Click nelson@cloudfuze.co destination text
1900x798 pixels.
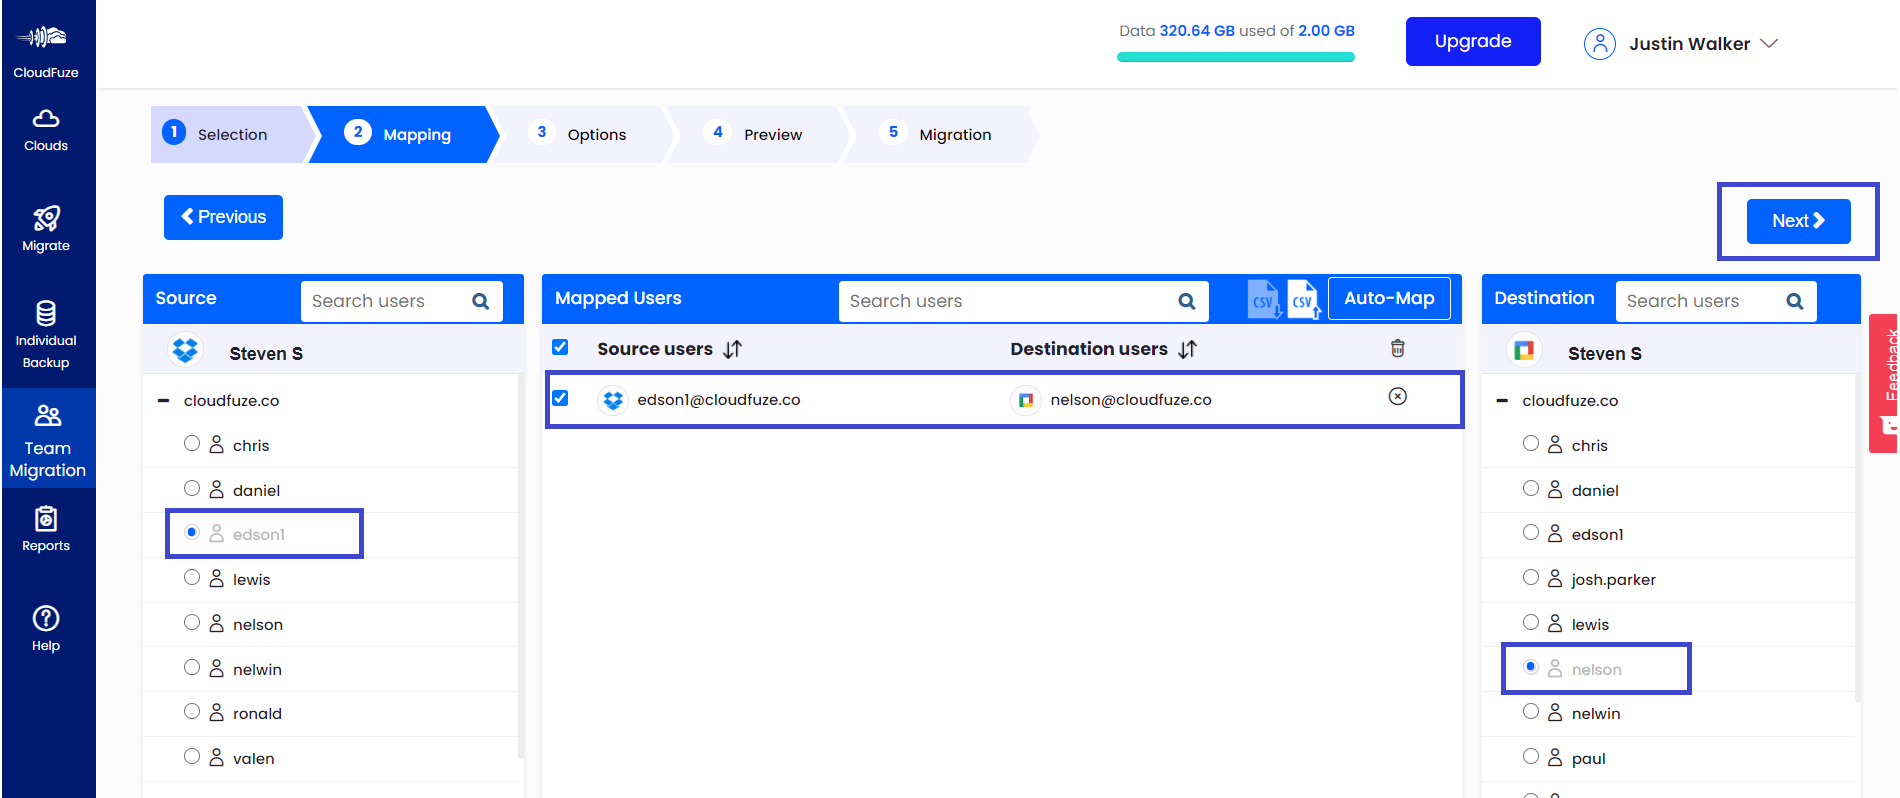(x=1131, y=400)
